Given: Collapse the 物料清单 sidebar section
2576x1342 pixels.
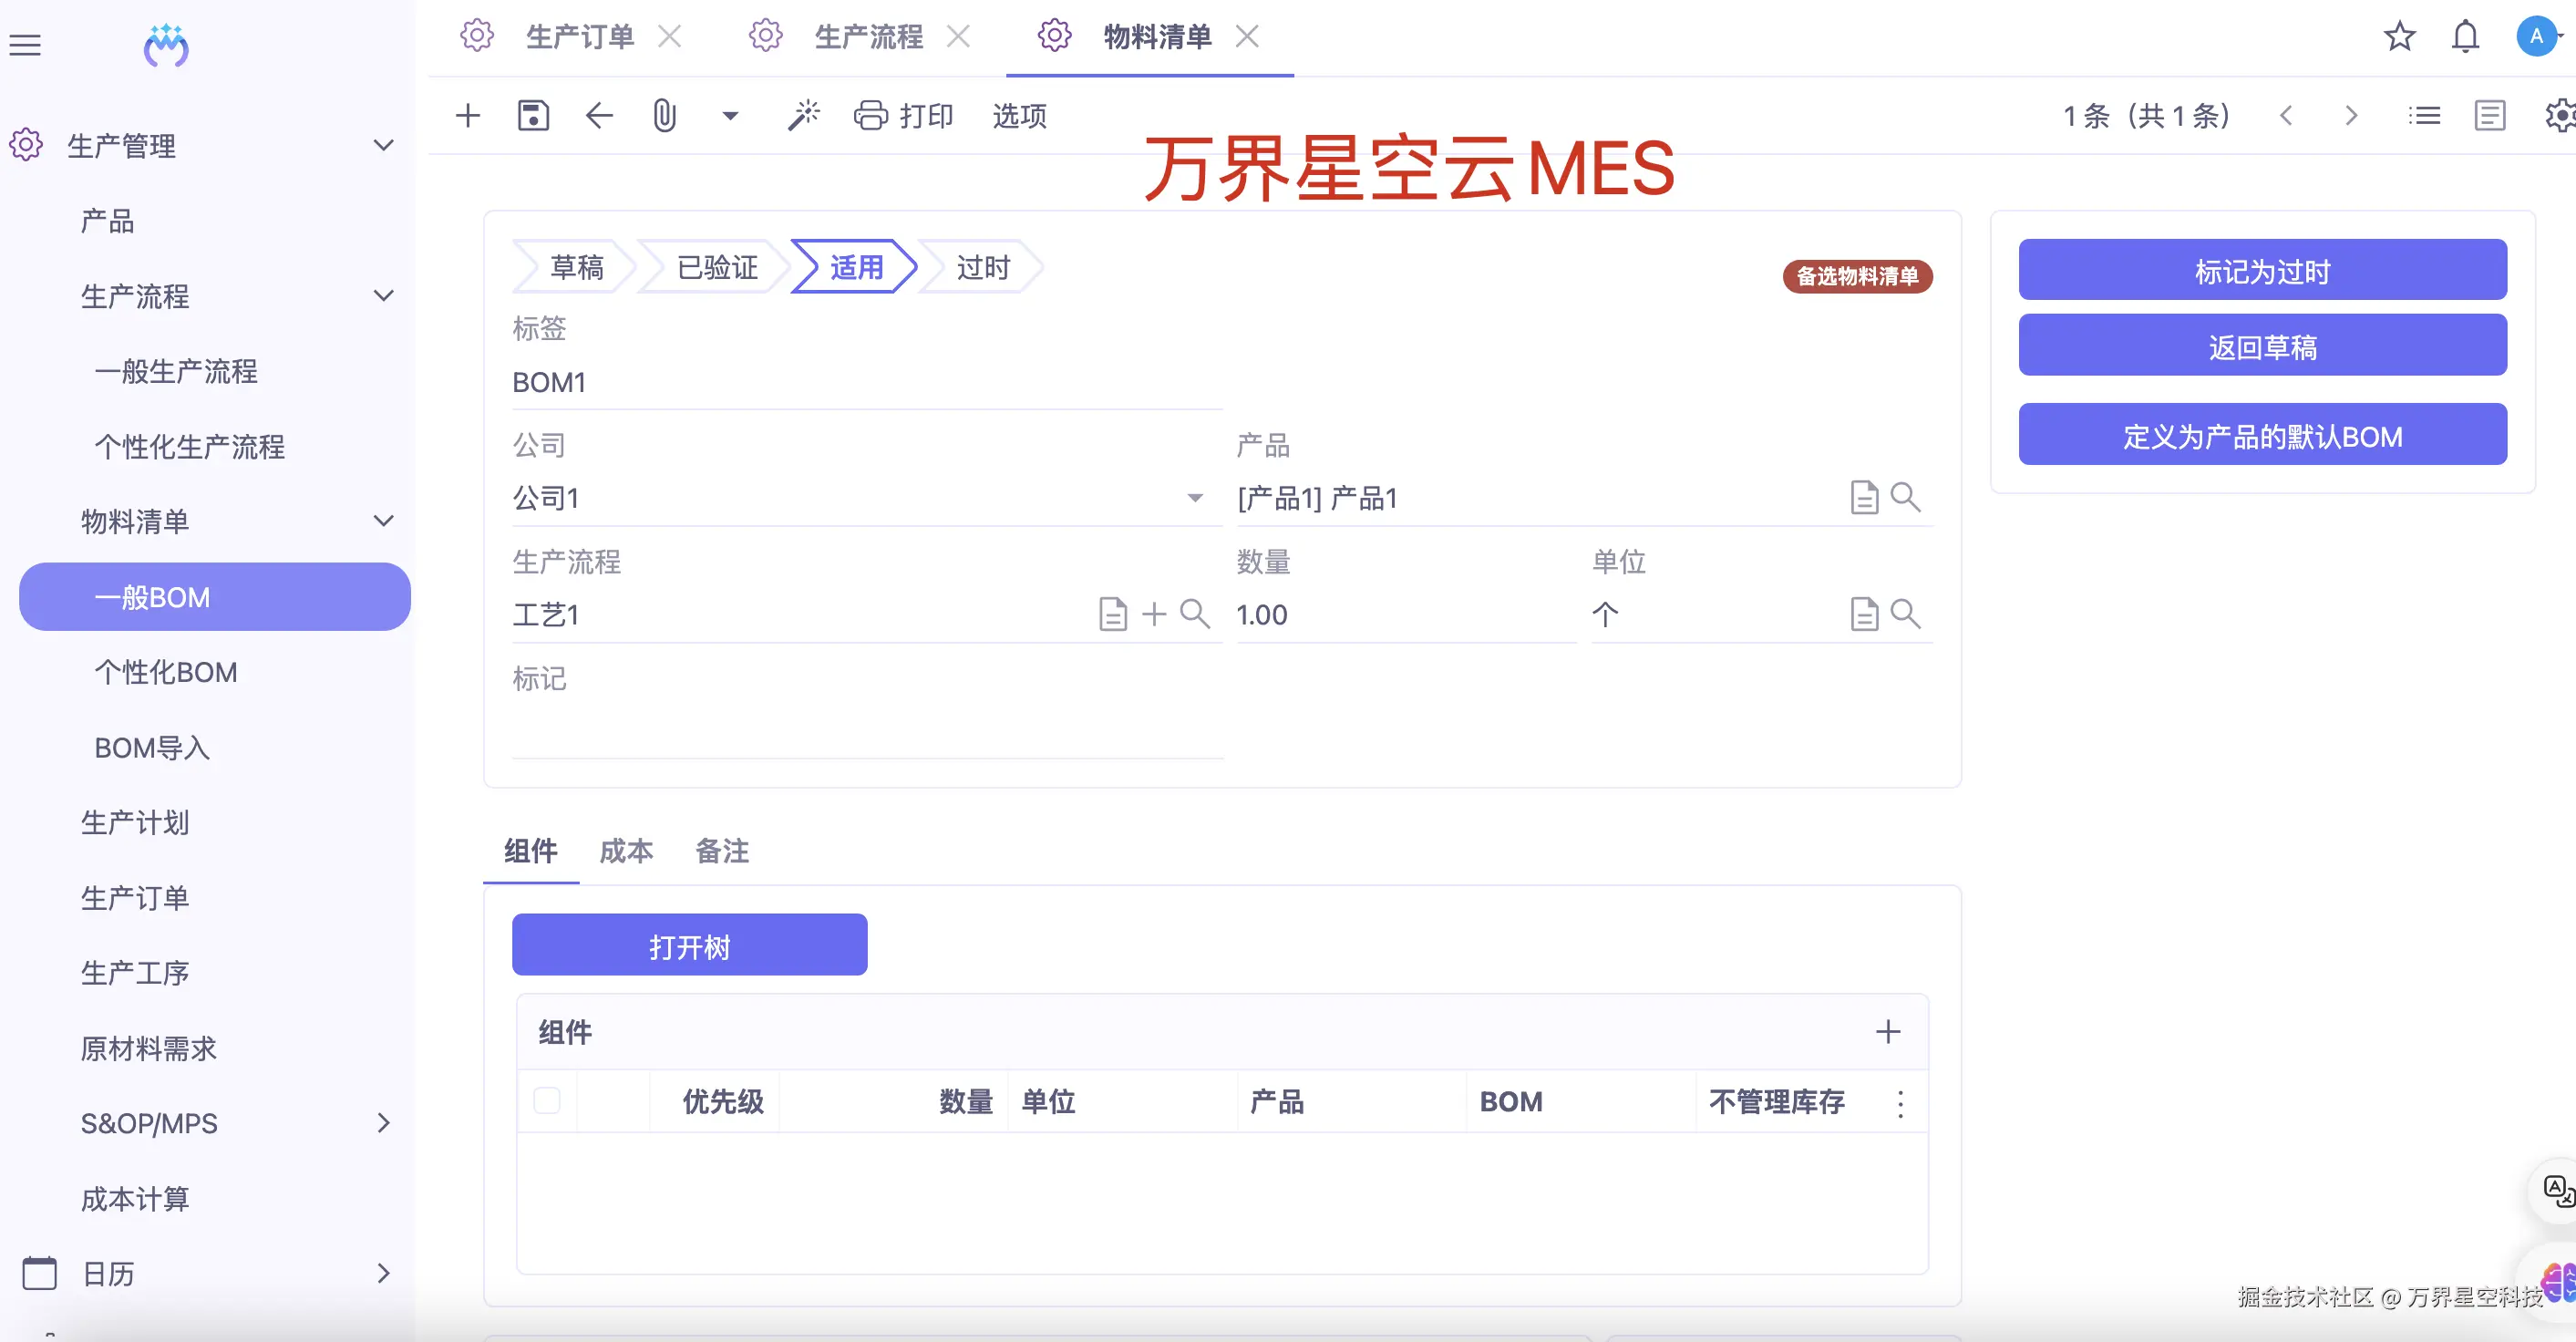Looking at the screenshot, I should pos(383,520).
